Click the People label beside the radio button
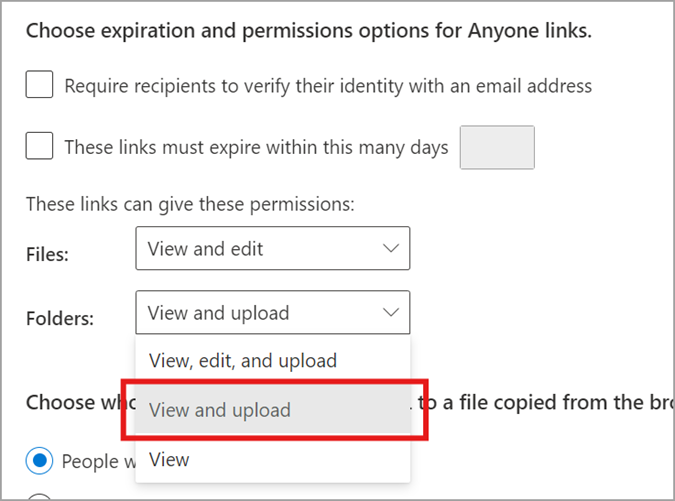This screenshot has height=501, width=675. (x=99, y=461)
